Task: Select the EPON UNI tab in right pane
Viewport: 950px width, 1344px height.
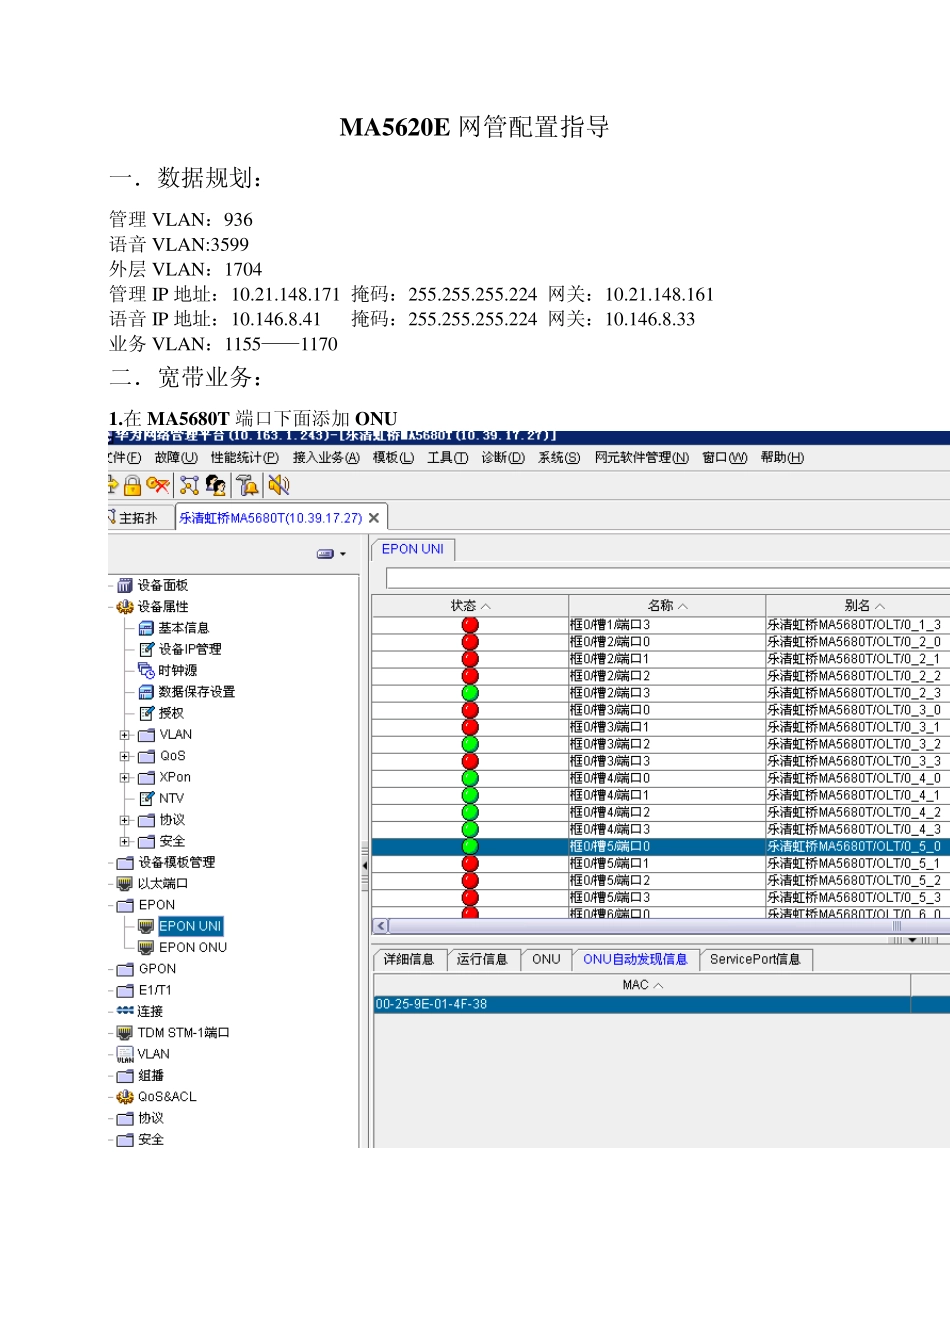Action: point(413,549)
